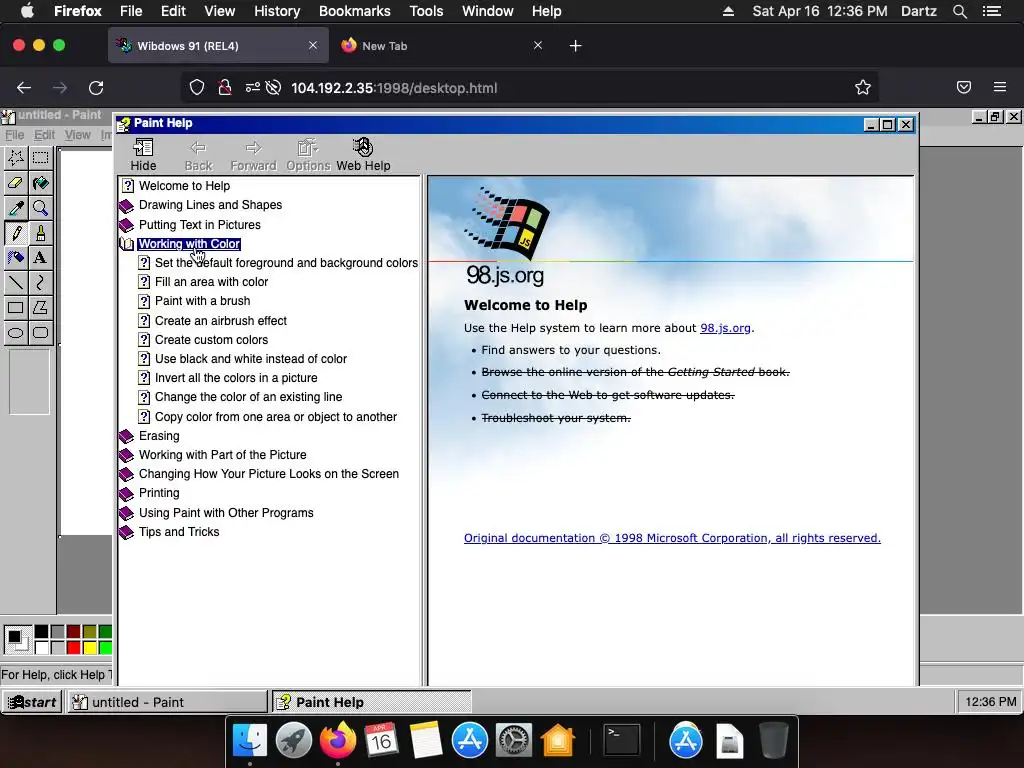
Task: Switch to untitled - Paint taskbar button
Action: point(166,702)
